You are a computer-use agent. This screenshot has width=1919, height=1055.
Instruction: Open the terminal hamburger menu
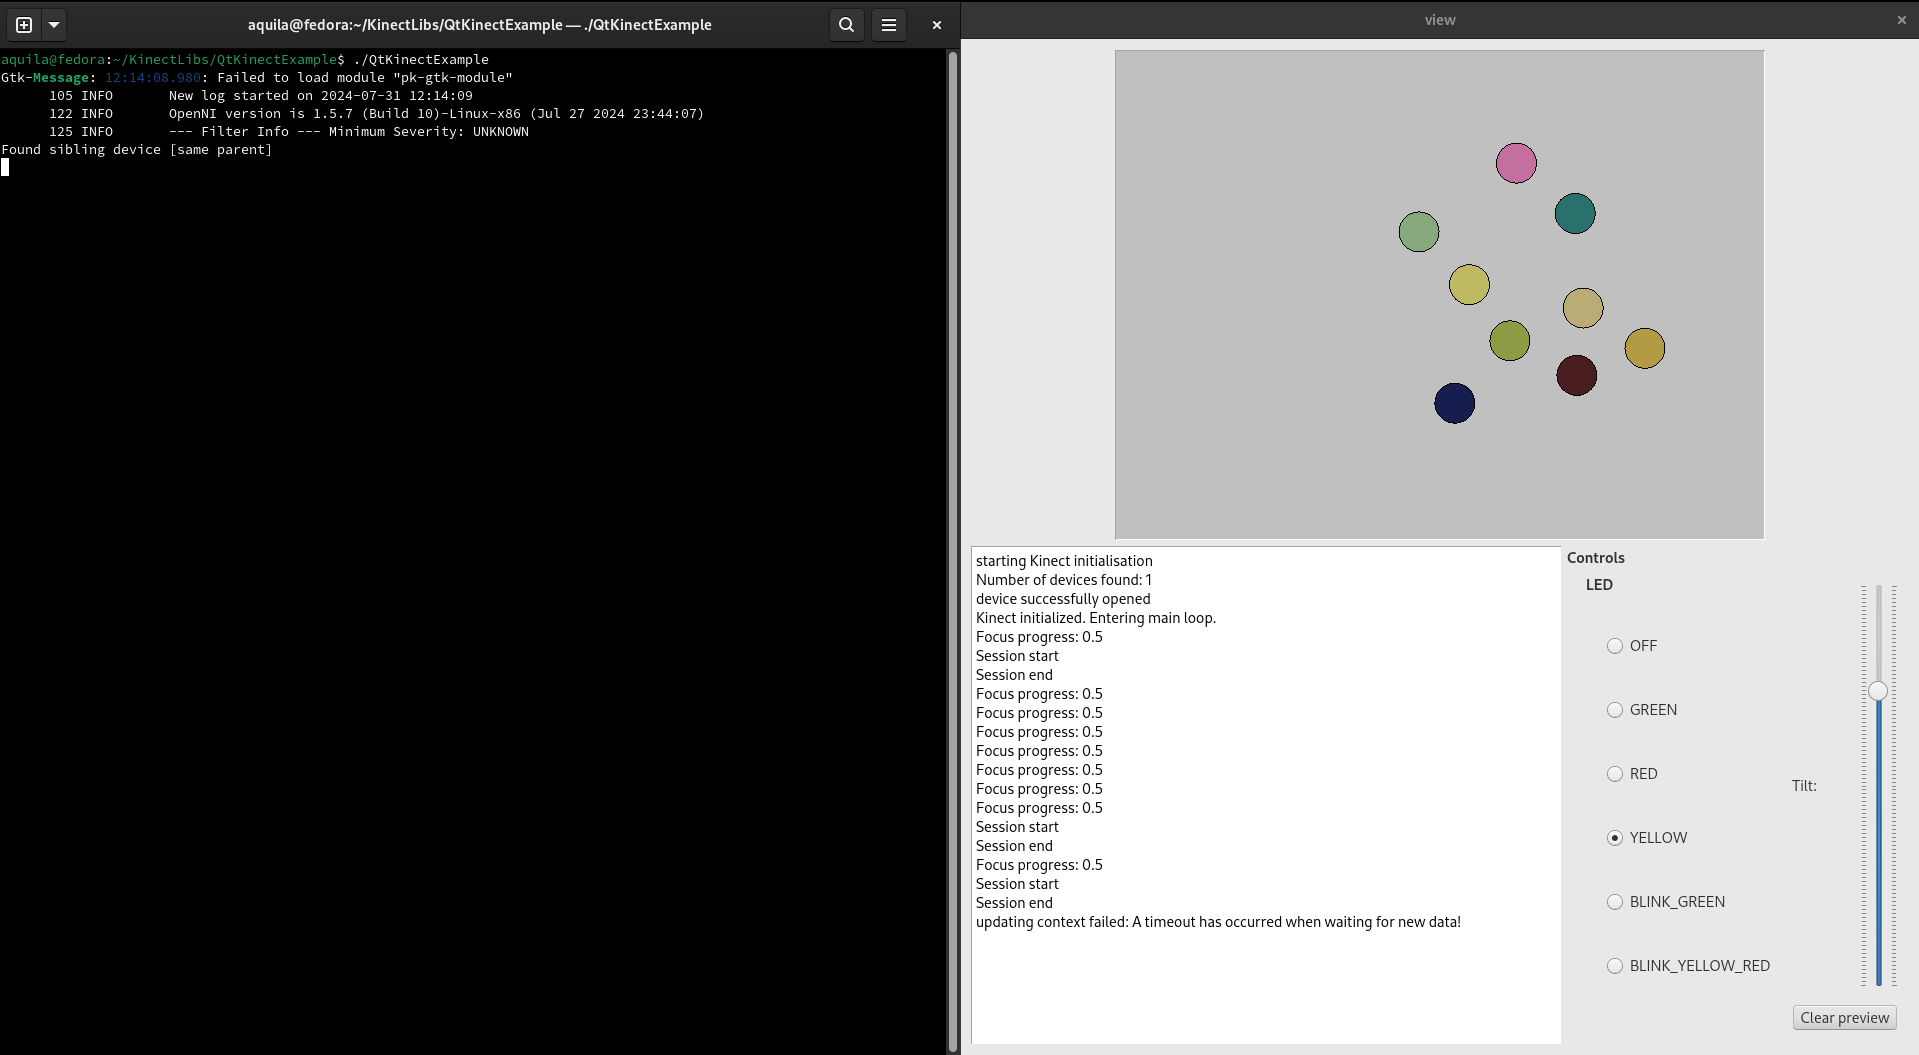888,25
